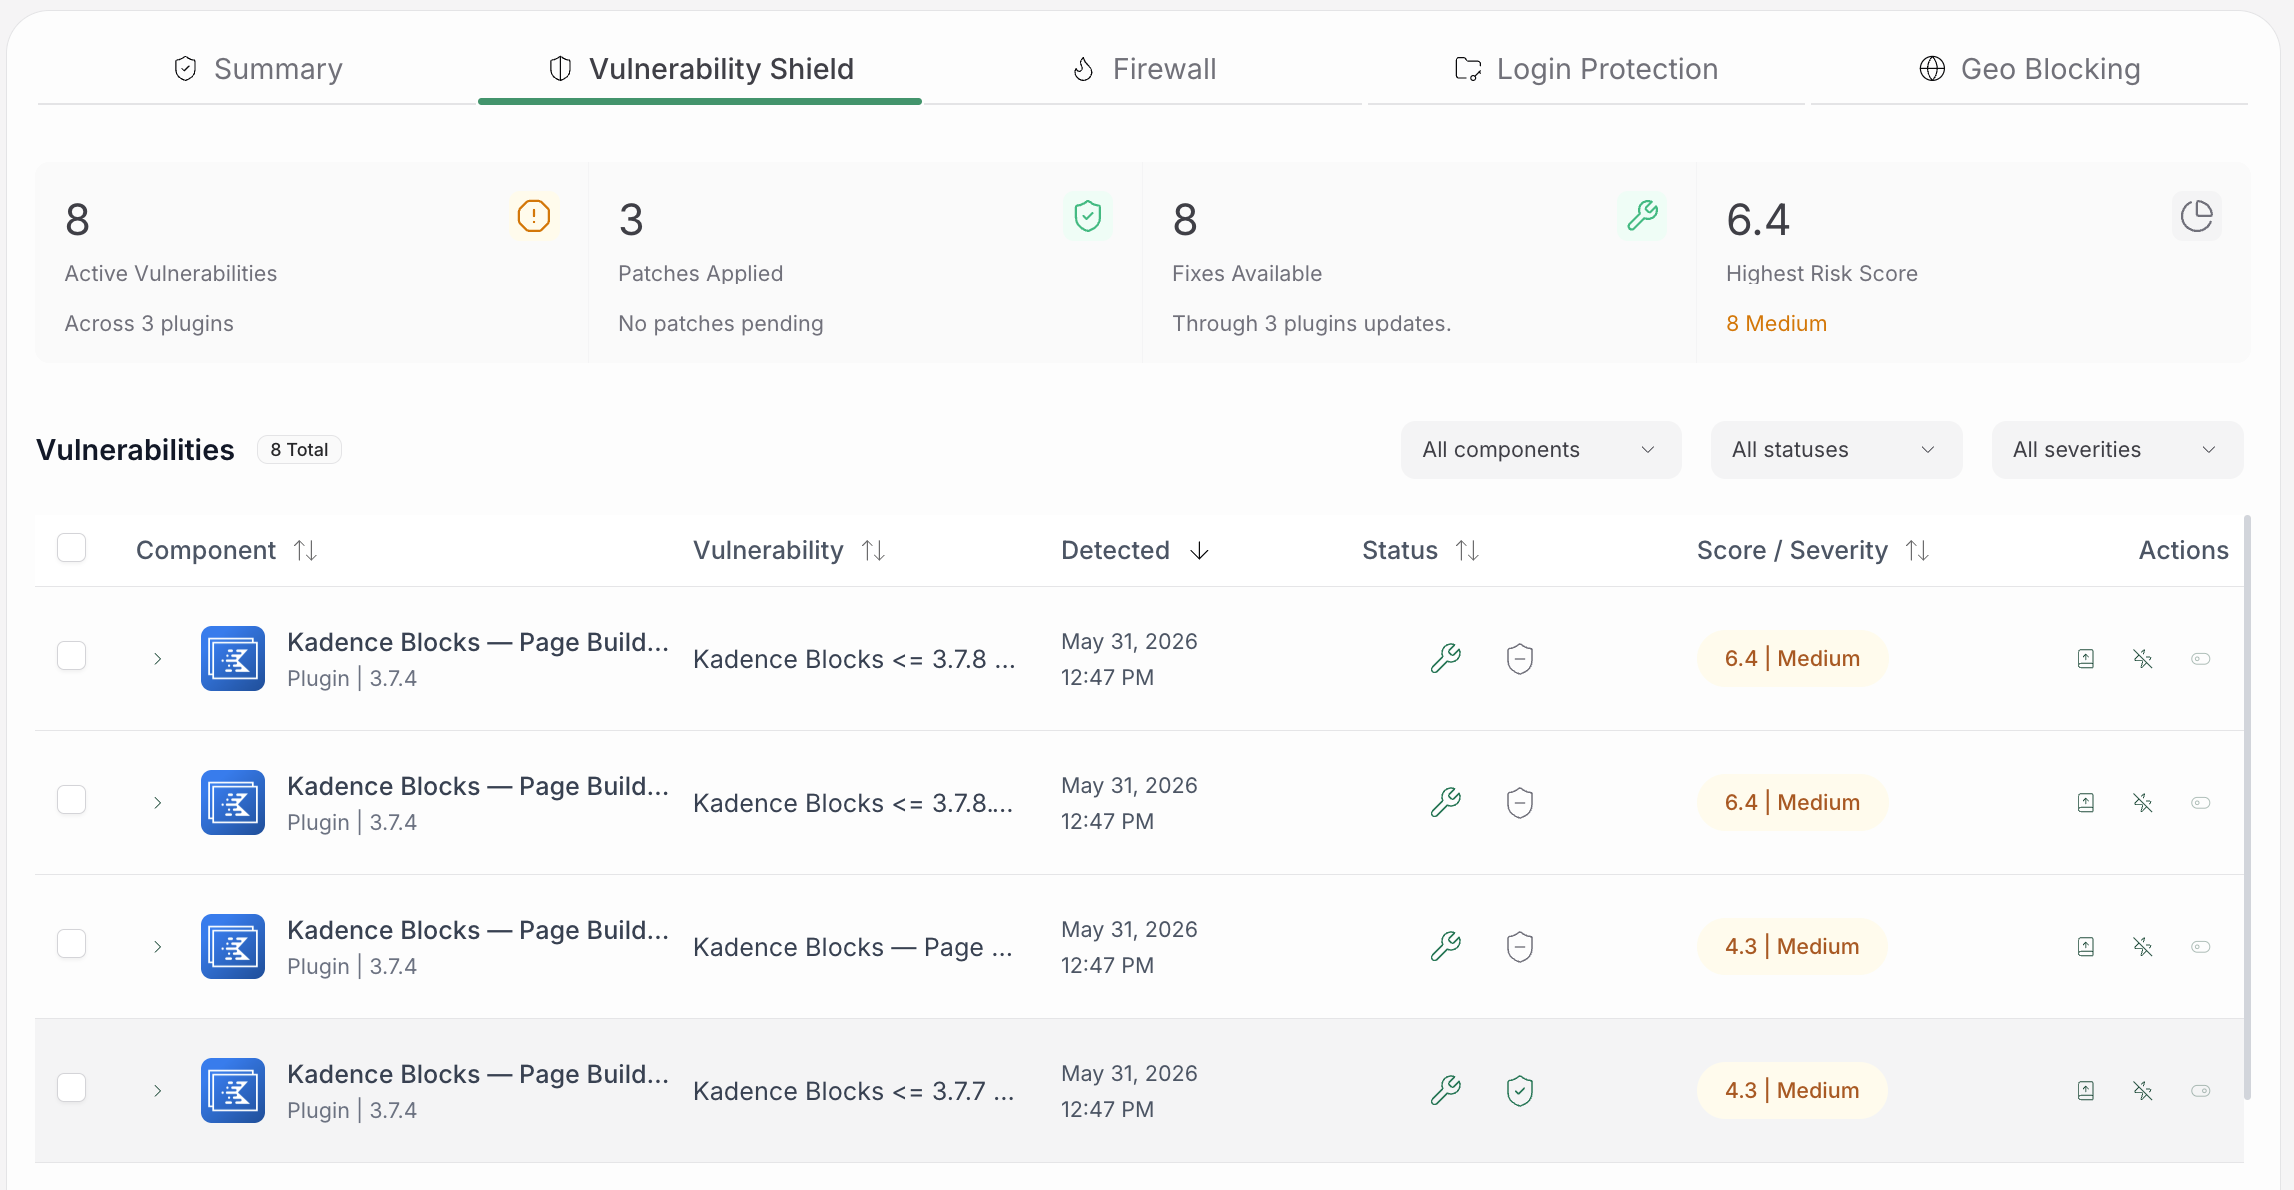
Task: Click shield-minus status icon in first row
Action: click(1519, 659)
